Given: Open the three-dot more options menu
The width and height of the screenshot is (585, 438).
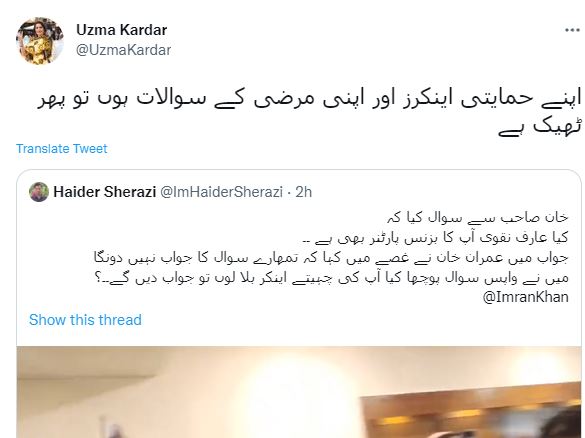Looking at the screenshot, I should [572, 30].
